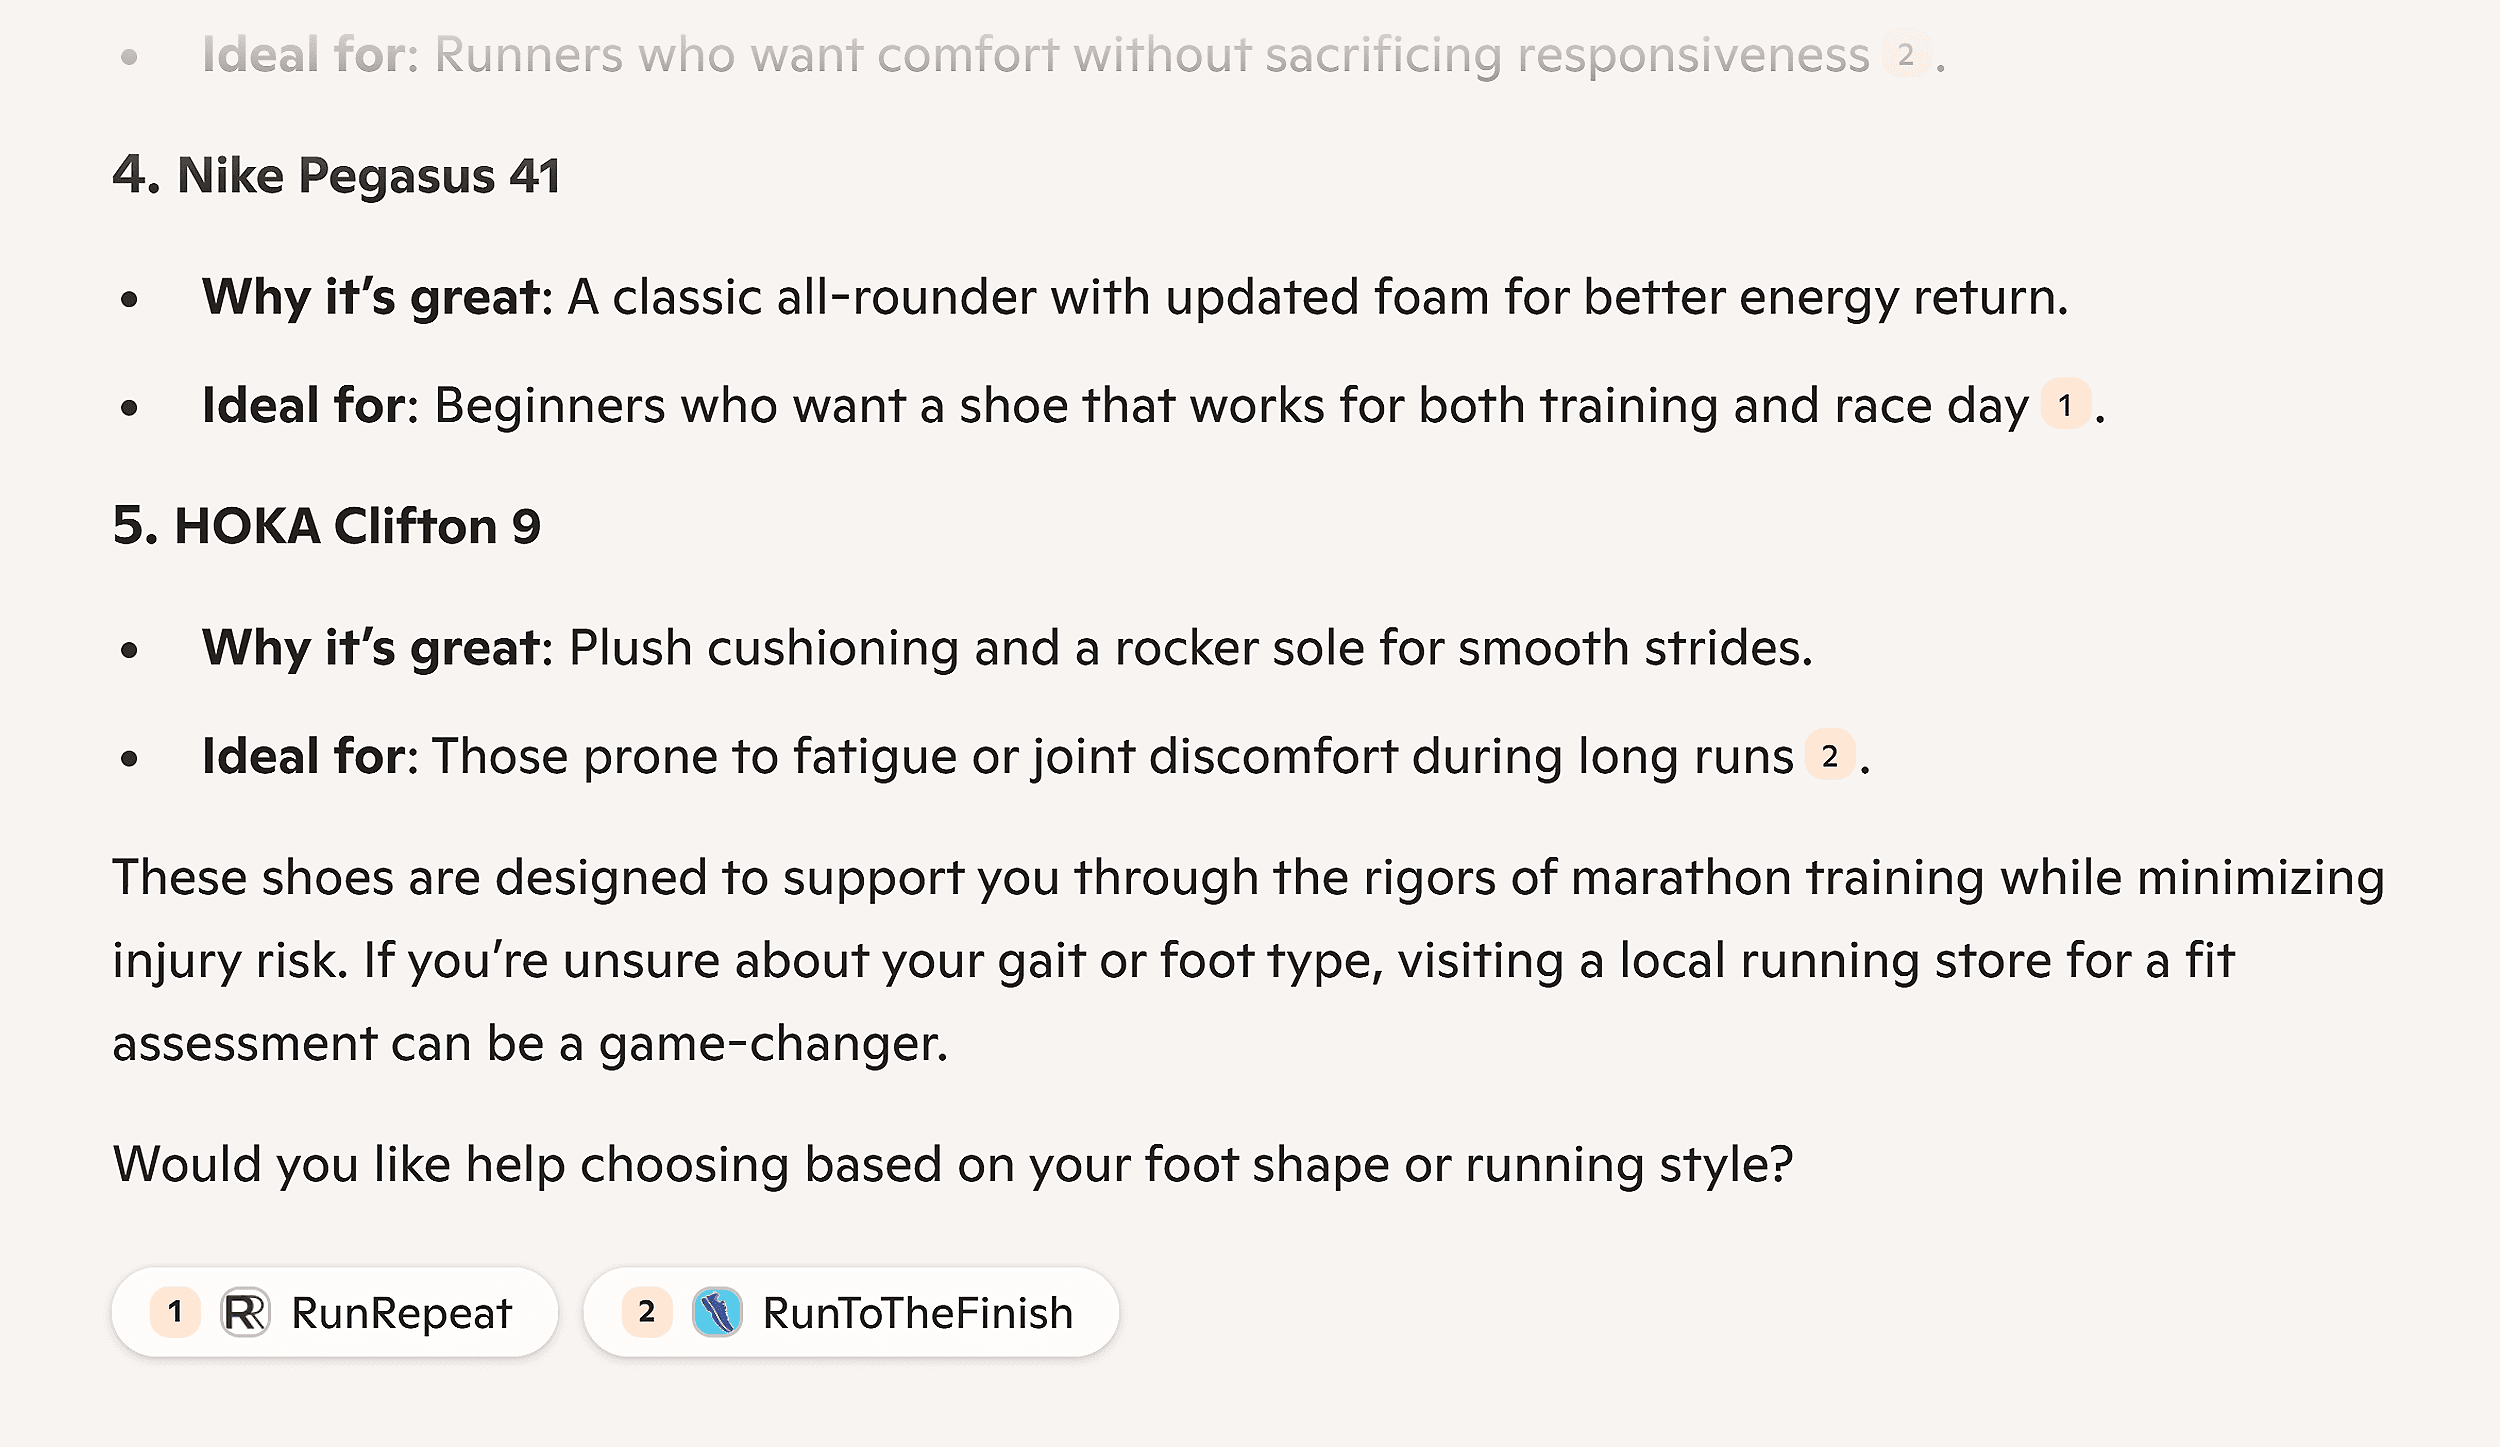Click the RunRepeat logo icon
Image resolution: width=2500 pixels, height=1447 pixels.
click(245, 1312)
